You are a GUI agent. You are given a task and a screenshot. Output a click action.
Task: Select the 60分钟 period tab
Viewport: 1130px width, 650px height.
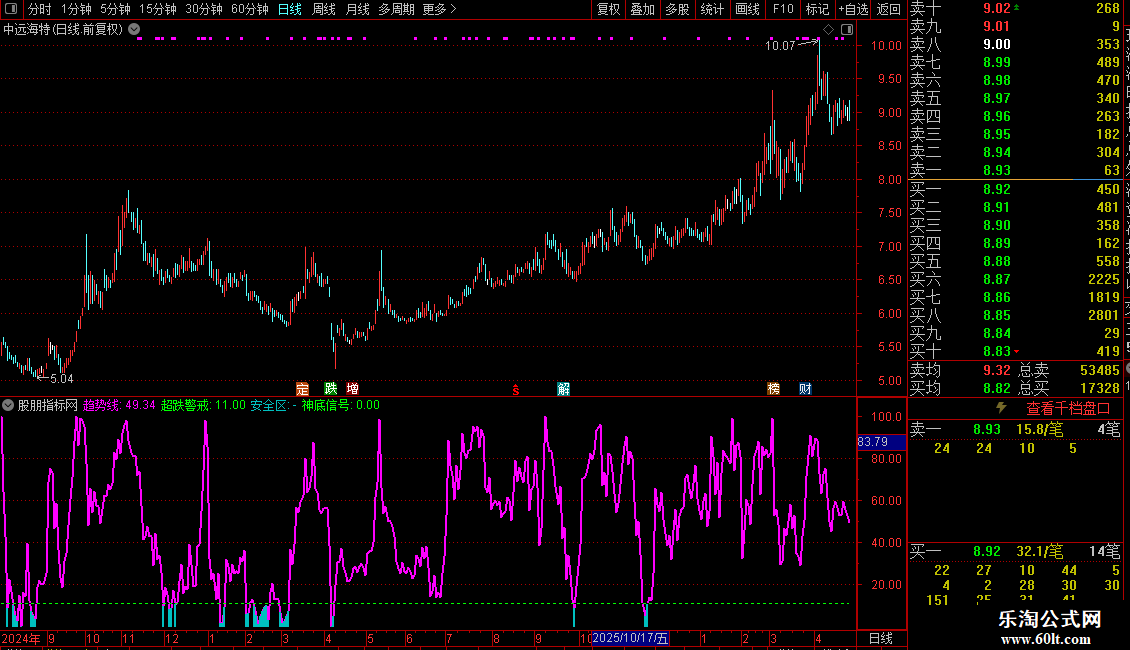pyautogui.click(x=249, y=9)
